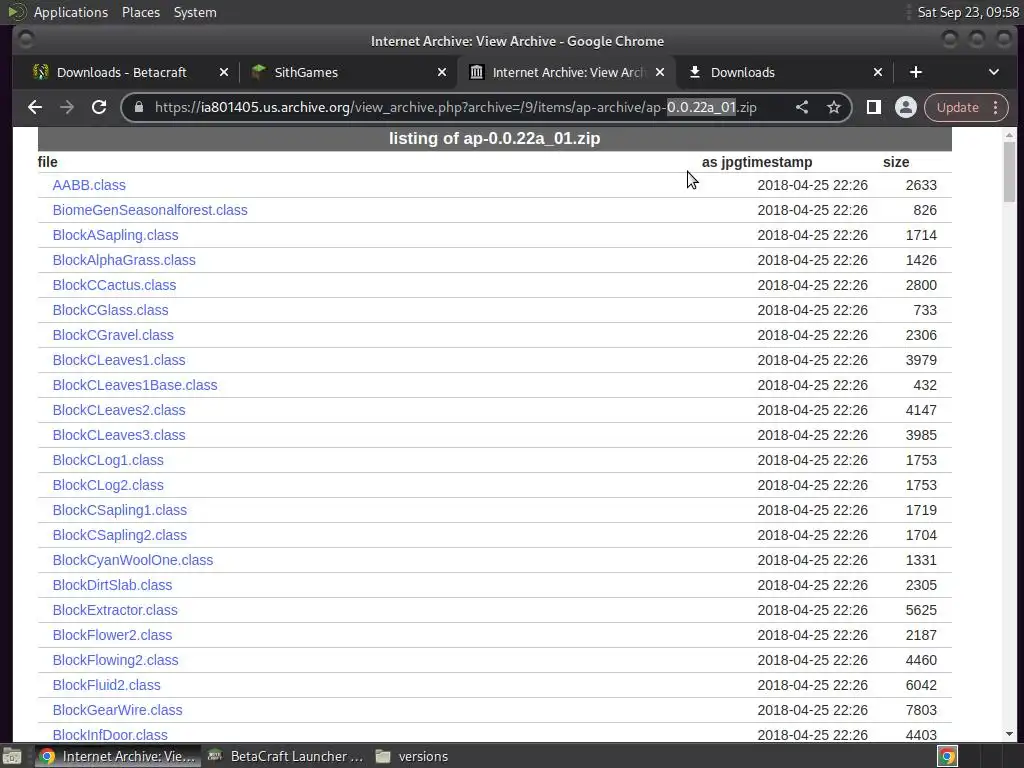
Task: Open BlockInfDoor.class file
Action: (x=110, y=735)
